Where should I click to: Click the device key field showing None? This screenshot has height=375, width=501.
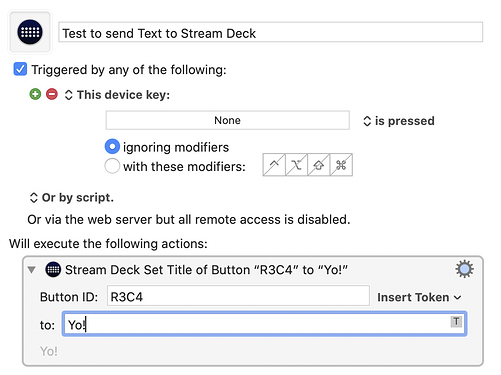click(x=228, y=120)
